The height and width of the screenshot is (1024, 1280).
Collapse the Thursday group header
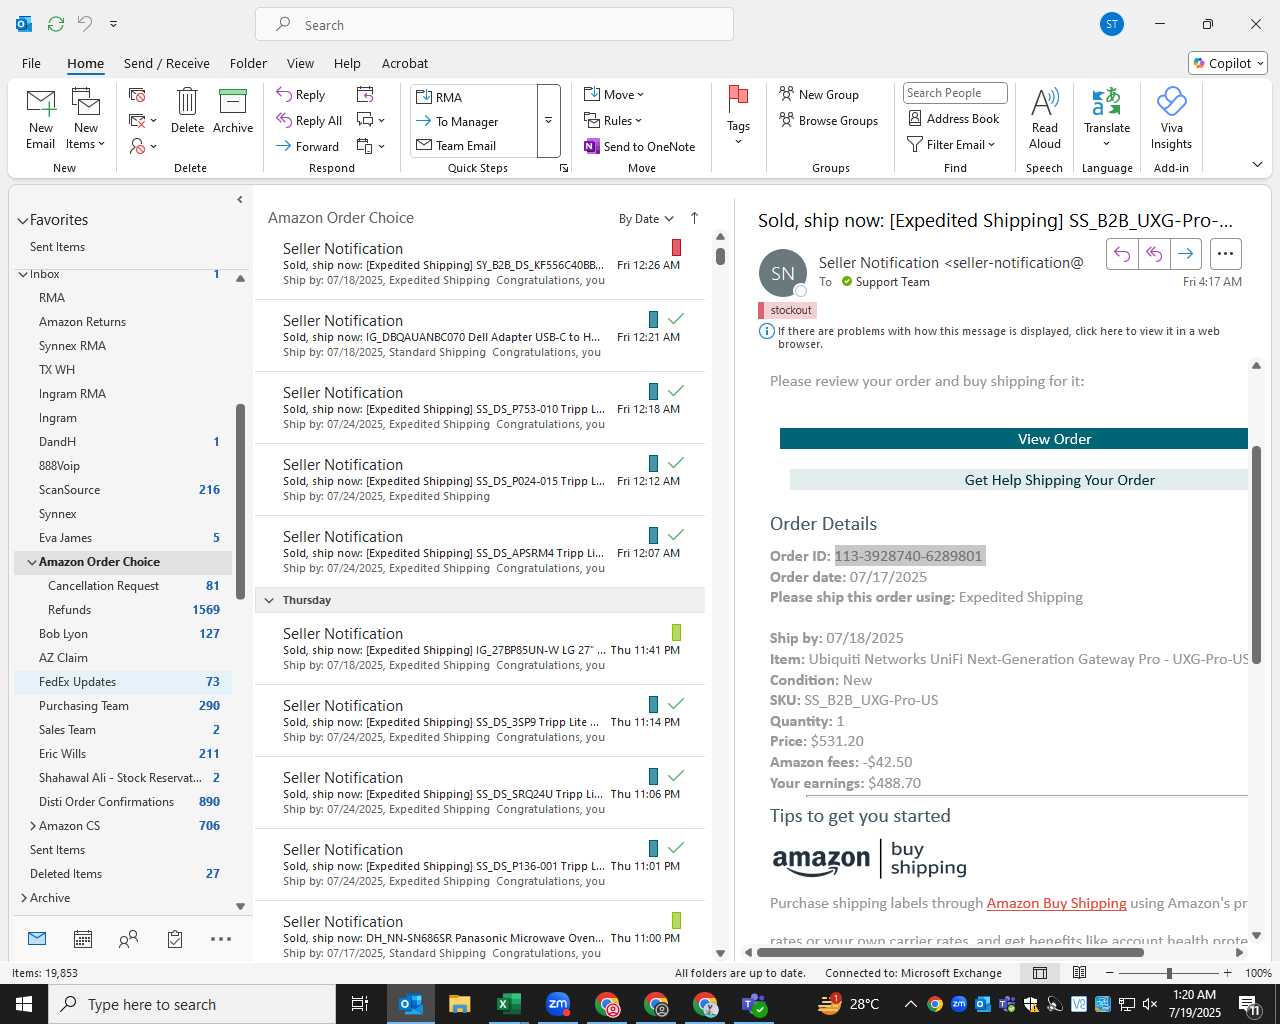pos(268,600)
